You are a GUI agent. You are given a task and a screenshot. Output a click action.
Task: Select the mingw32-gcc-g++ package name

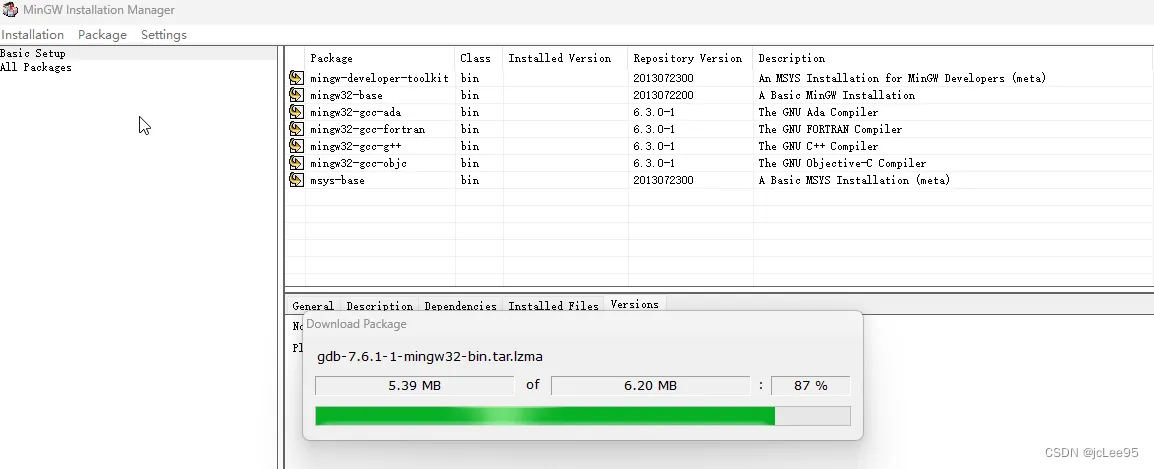[x=355, y=146]
